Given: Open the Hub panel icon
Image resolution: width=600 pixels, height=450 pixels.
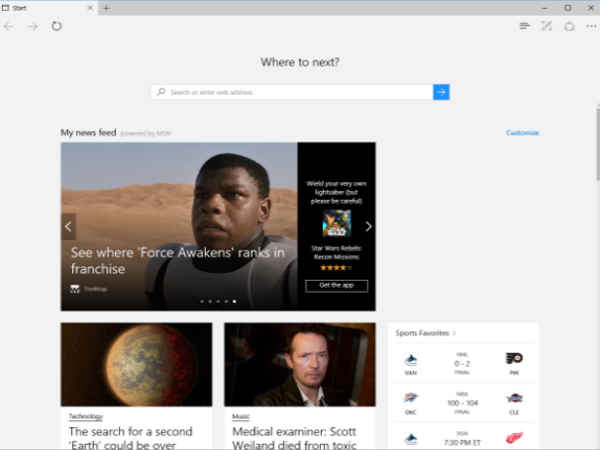Looking at the screenshot, I should [524, 26].
